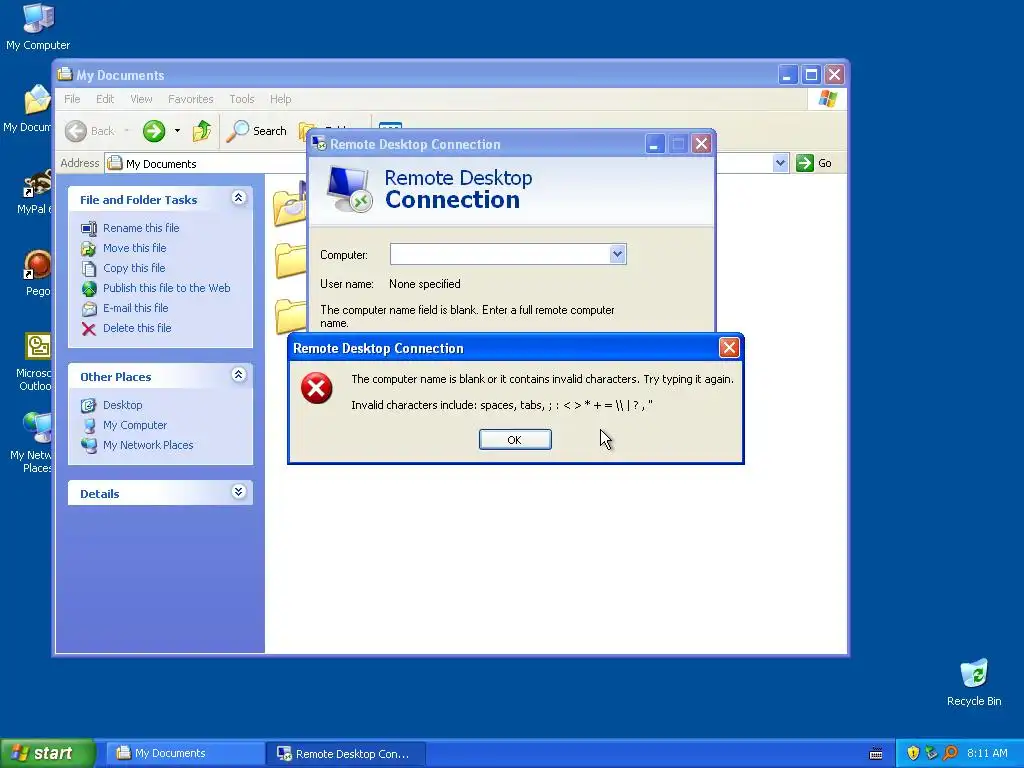Go to My Computer in Other Places
Viewport: 1024px width, 768px height.
pyautogui.click(x=135, y=425)
